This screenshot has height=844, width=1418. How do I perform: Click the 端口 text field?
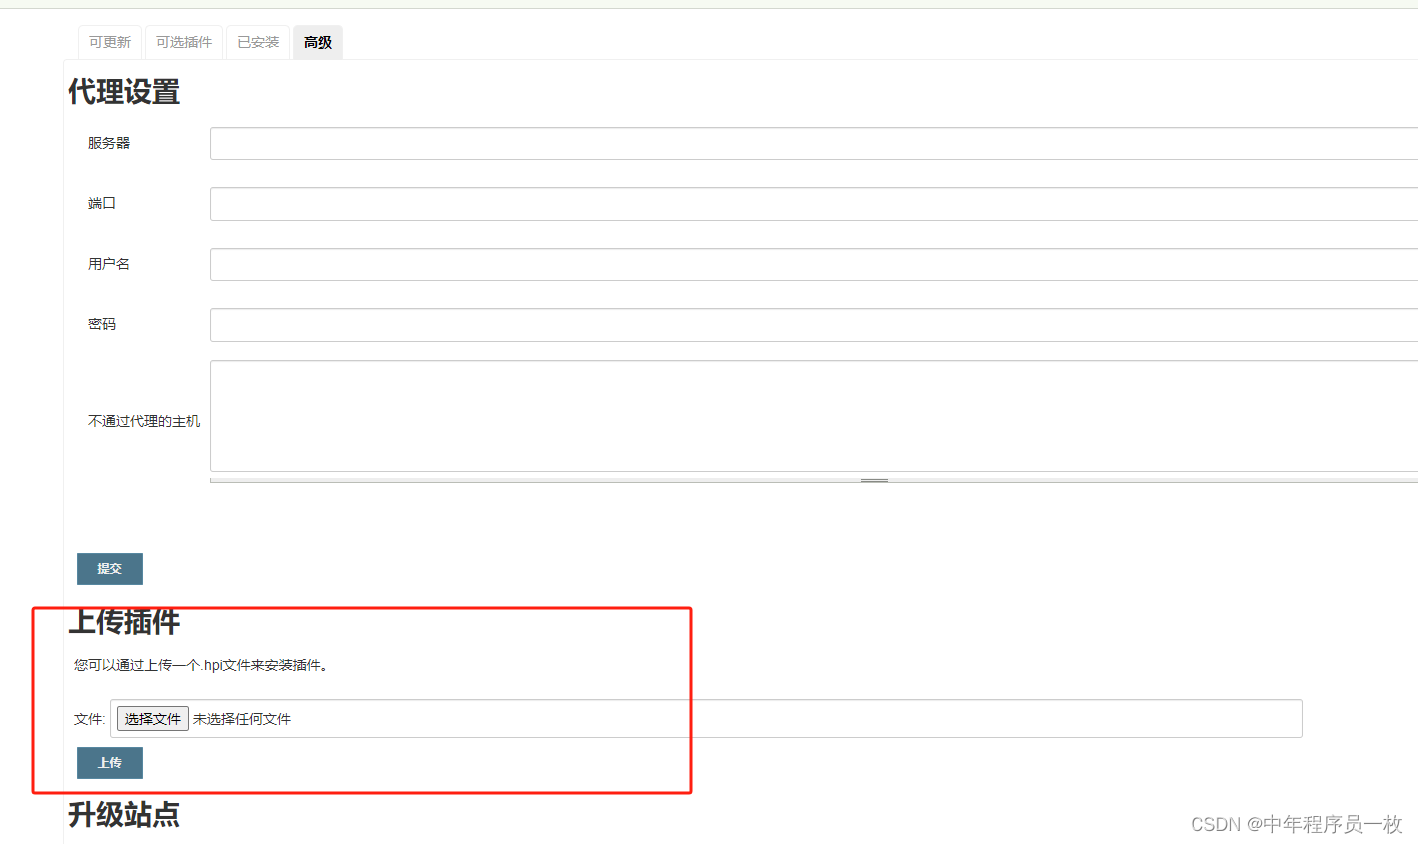coord(813,204)
